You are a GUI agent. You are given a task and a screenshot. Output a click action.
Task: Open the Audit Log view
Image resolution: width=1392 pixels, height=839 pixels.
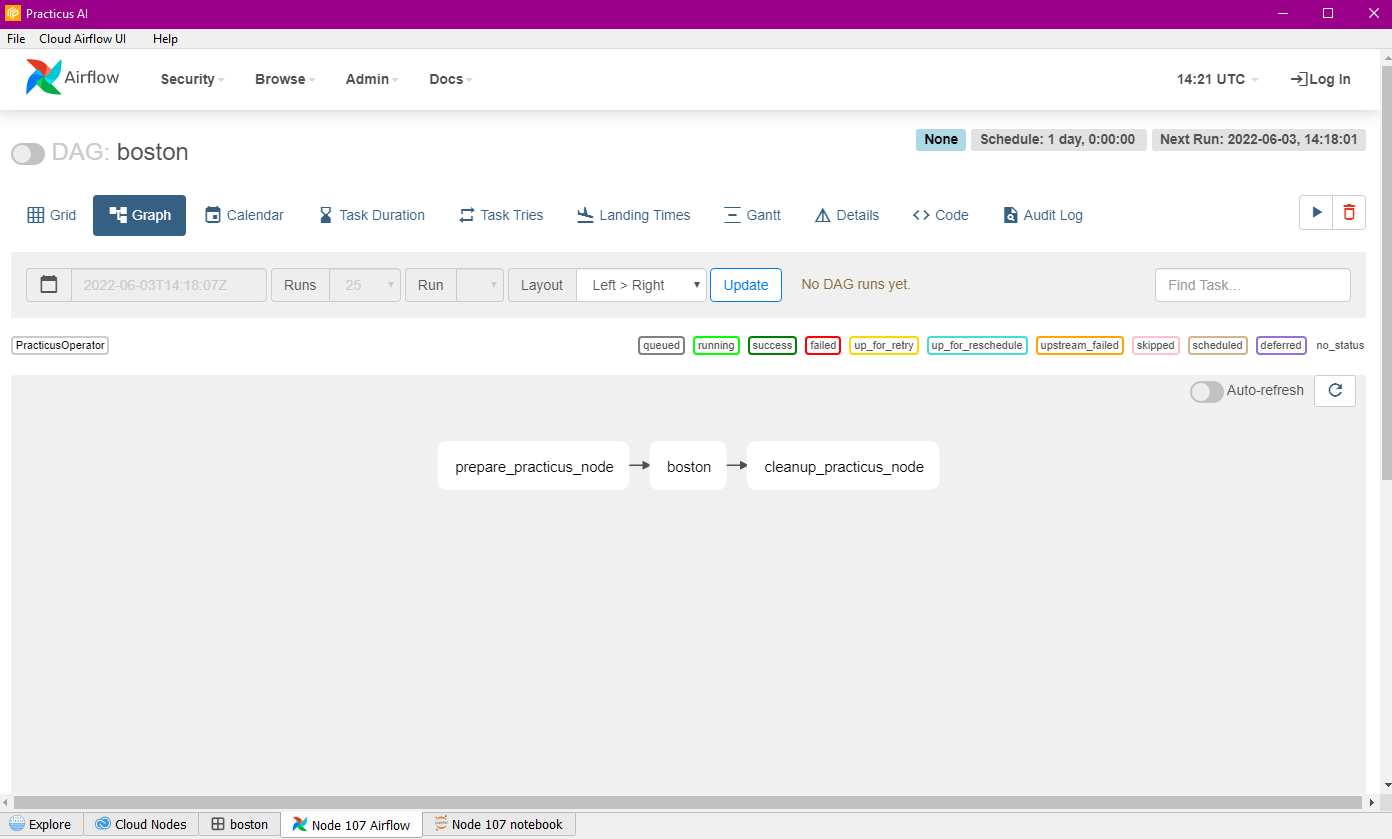(x=1041, y=215)
